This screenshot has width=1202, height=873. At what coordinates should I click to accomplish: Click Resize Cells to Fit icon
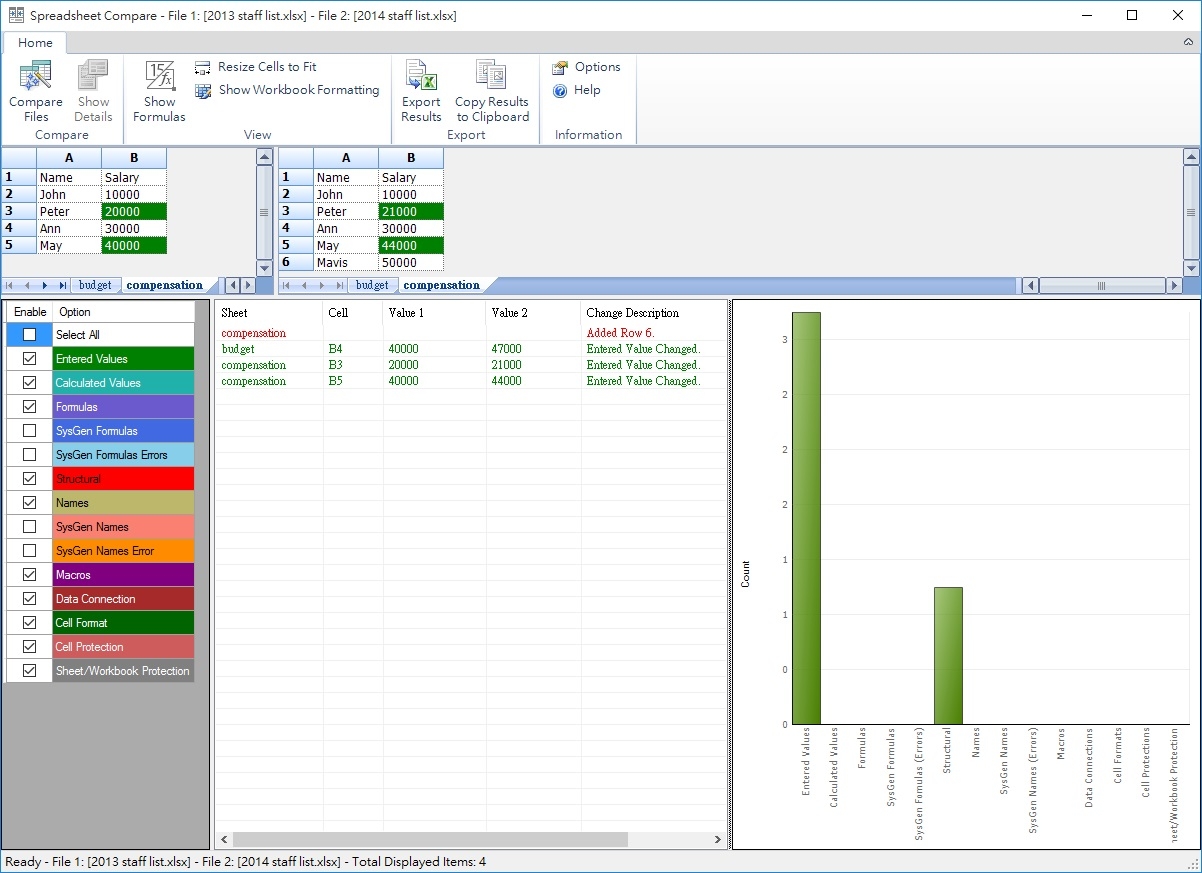203,67
